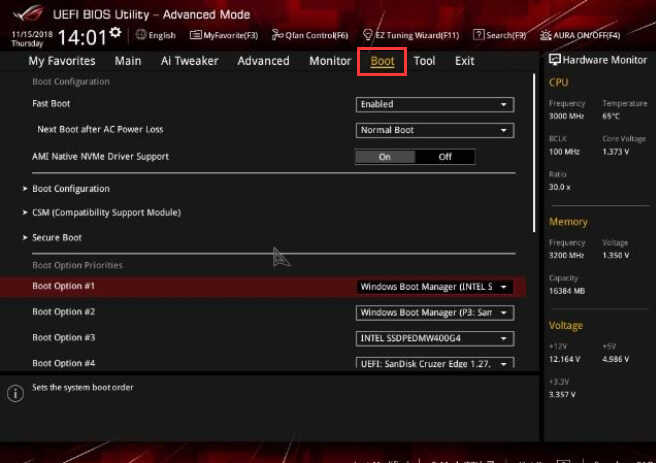Expand the CSM (Compatibility Support Module) submenu
The height and width of the screenshot is (463, 656).
tap(106, 212)
